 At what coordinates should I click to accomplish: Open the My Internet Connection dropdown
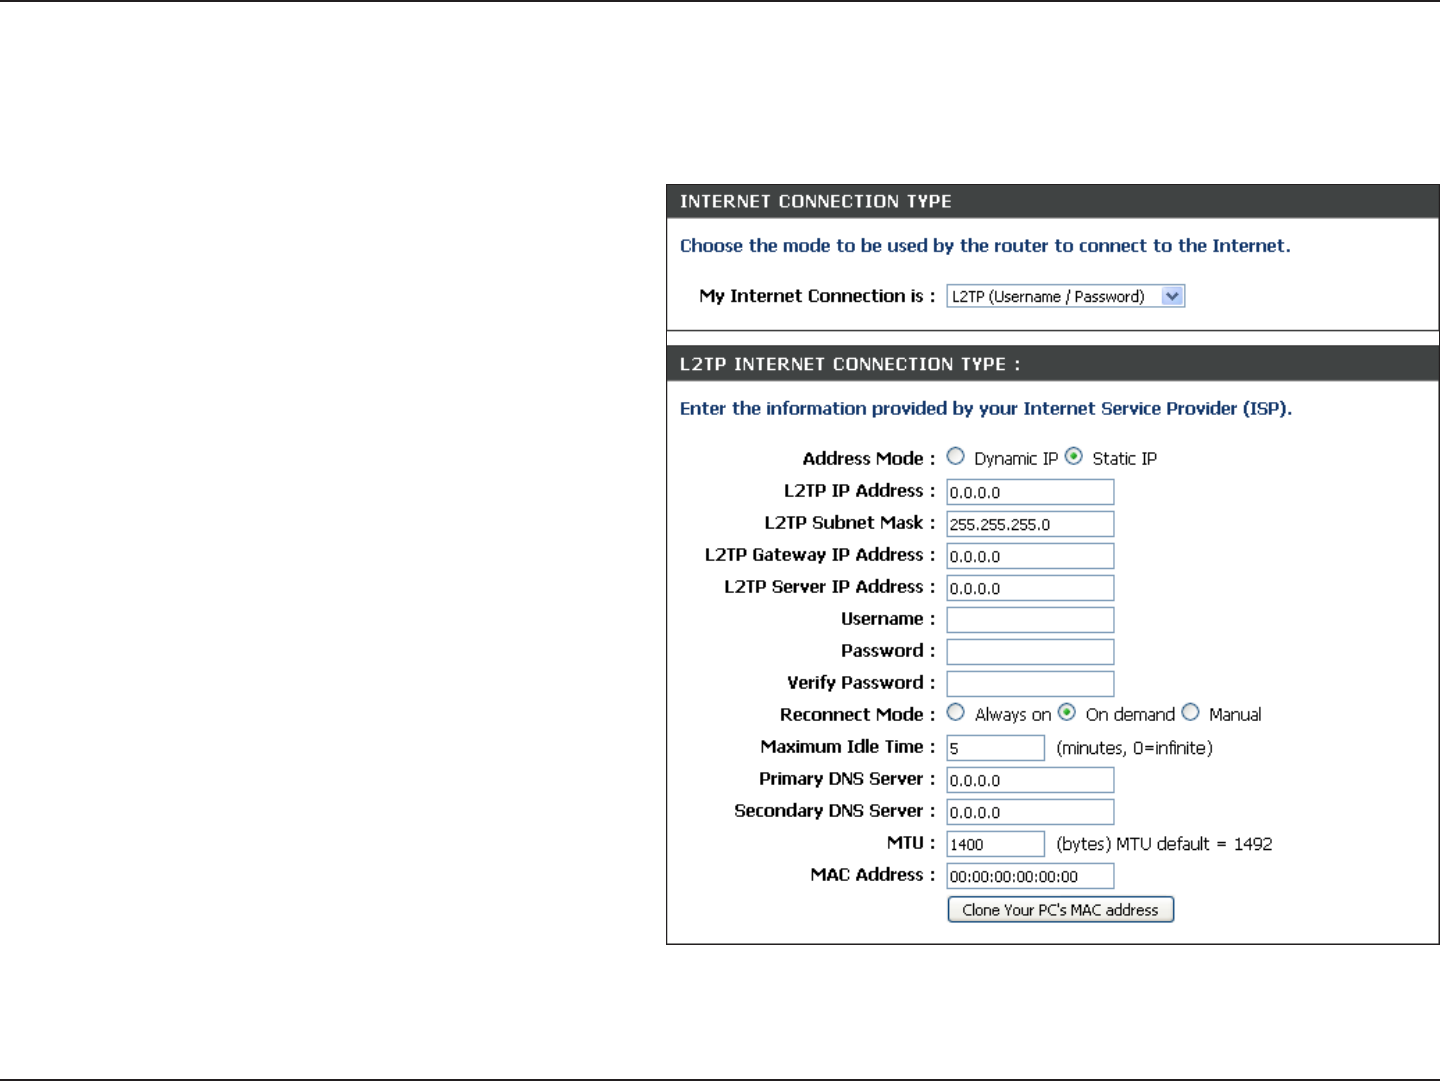click(1065, 296)
